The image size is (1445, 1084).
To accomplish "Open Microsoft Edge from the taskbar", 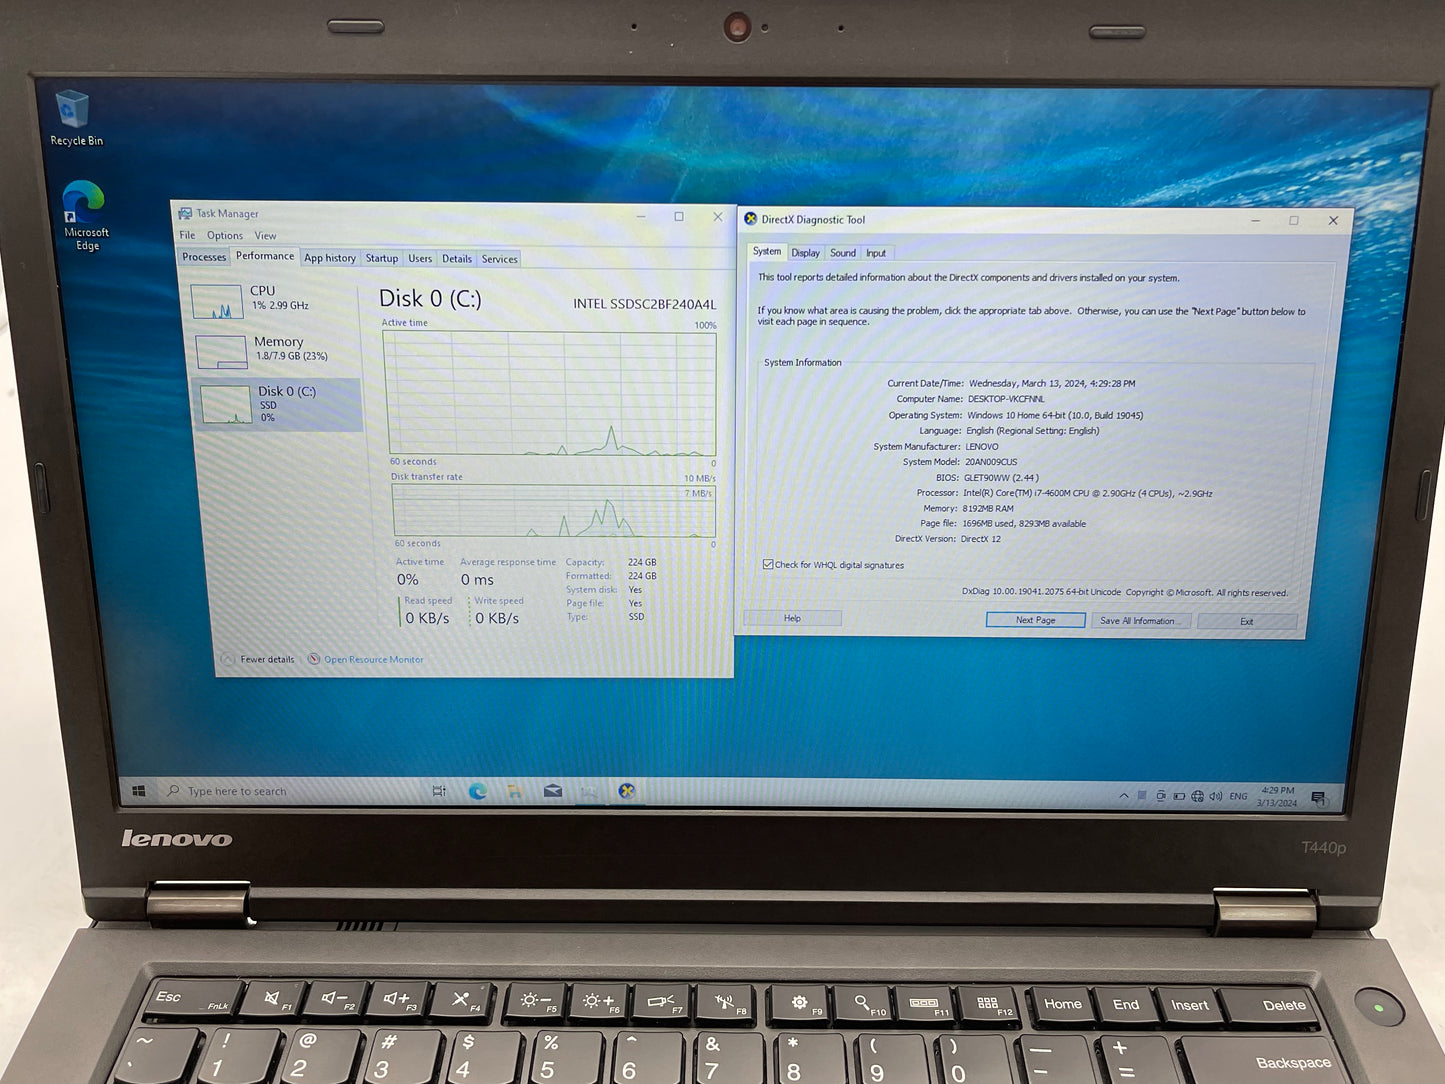I will [x=476, y=791].
